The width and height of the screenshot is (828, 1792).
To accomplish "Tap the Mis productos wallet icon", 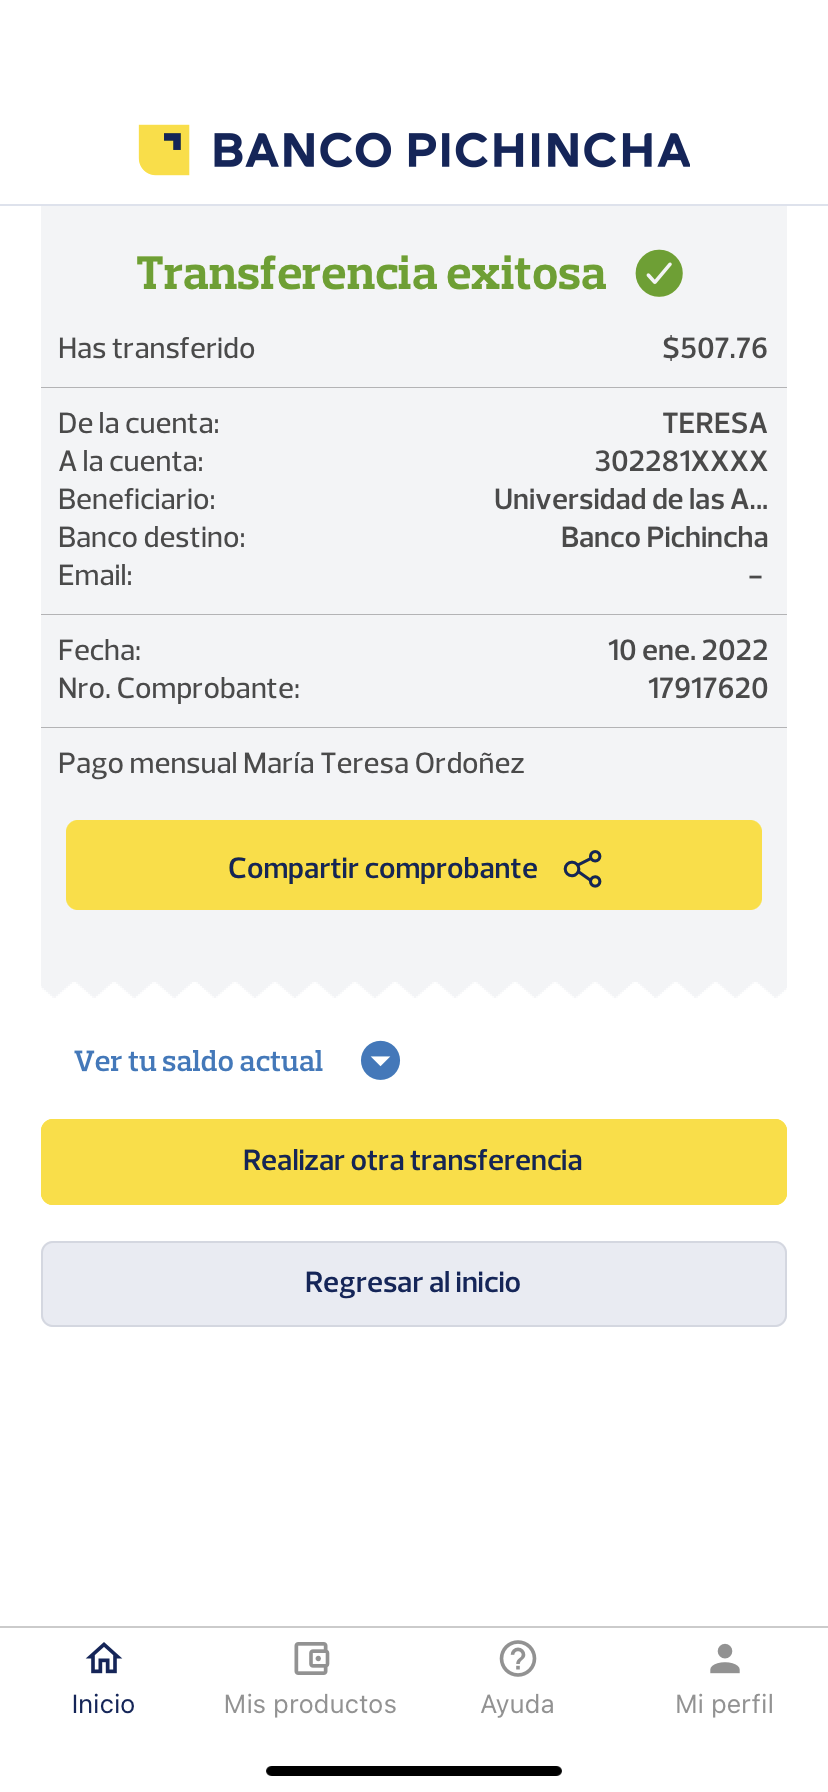I will [311, 1659].
